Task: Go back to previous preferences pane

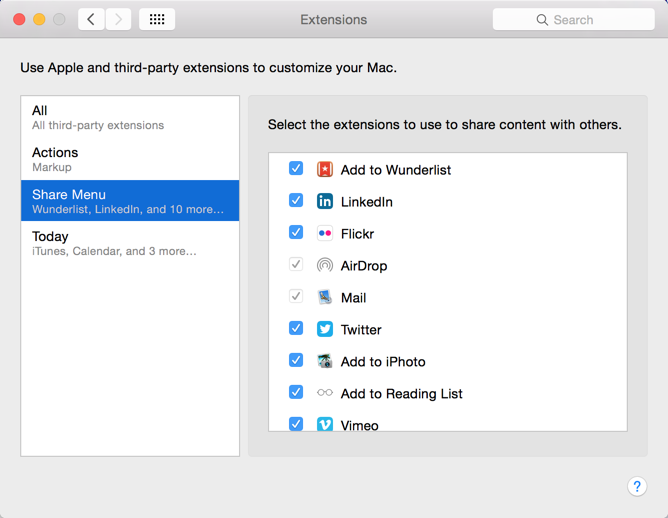Action: 91,19
